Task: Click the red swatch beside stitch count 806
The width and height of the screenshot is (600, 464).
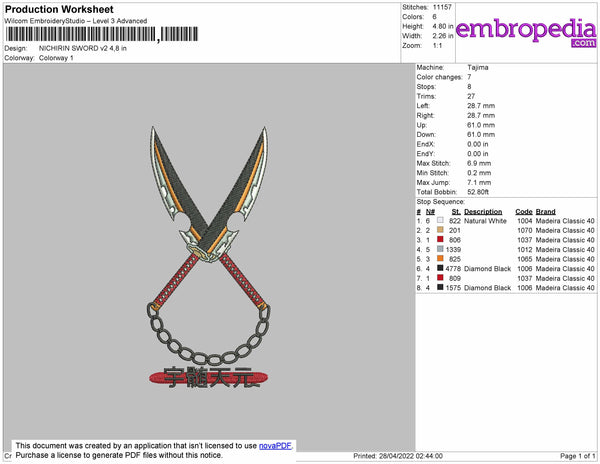Action: click(440, 239)
